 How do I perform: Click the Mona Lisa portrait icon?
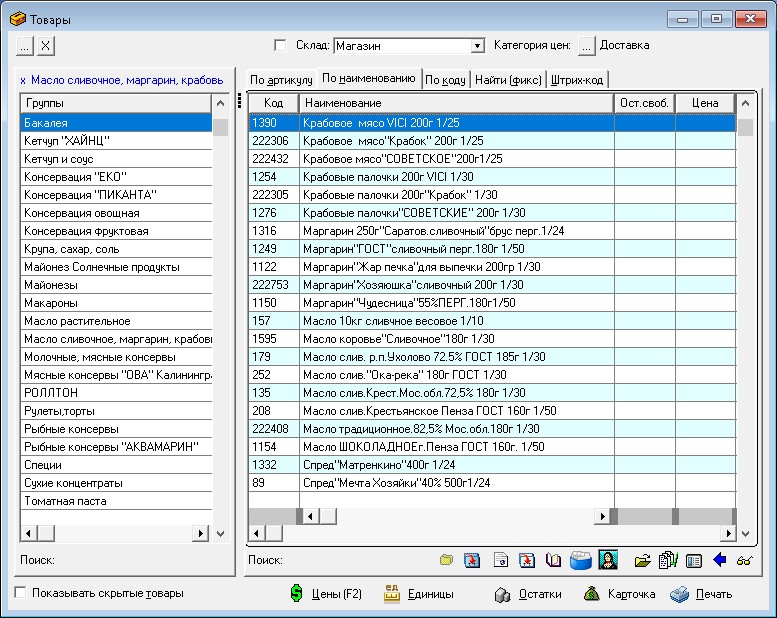coord(607,560)
